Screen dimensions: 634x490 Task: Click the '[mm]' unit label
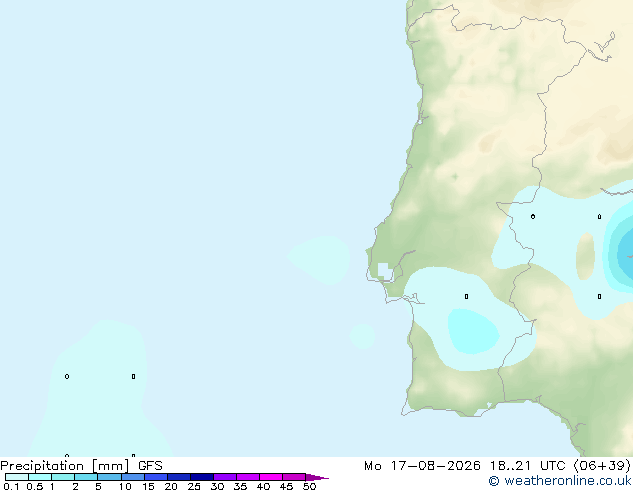(x=110, y=466)
